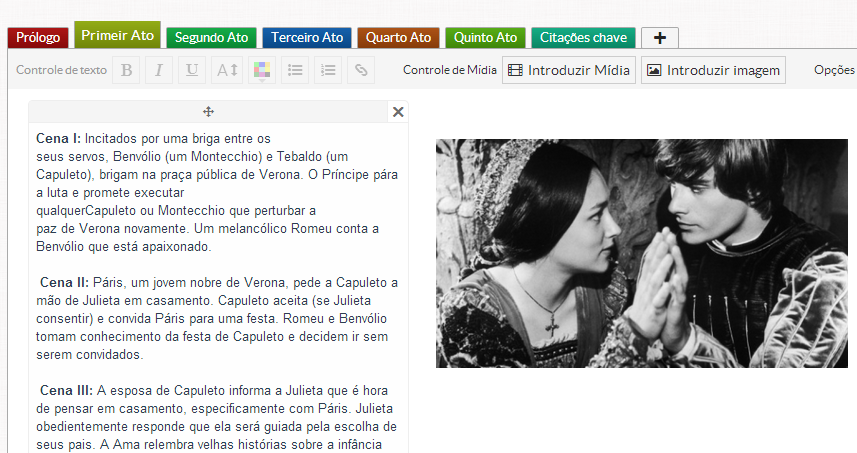The image size is (857, 453).
Task: Click the Introduzir imagem button
Action: 713,70
